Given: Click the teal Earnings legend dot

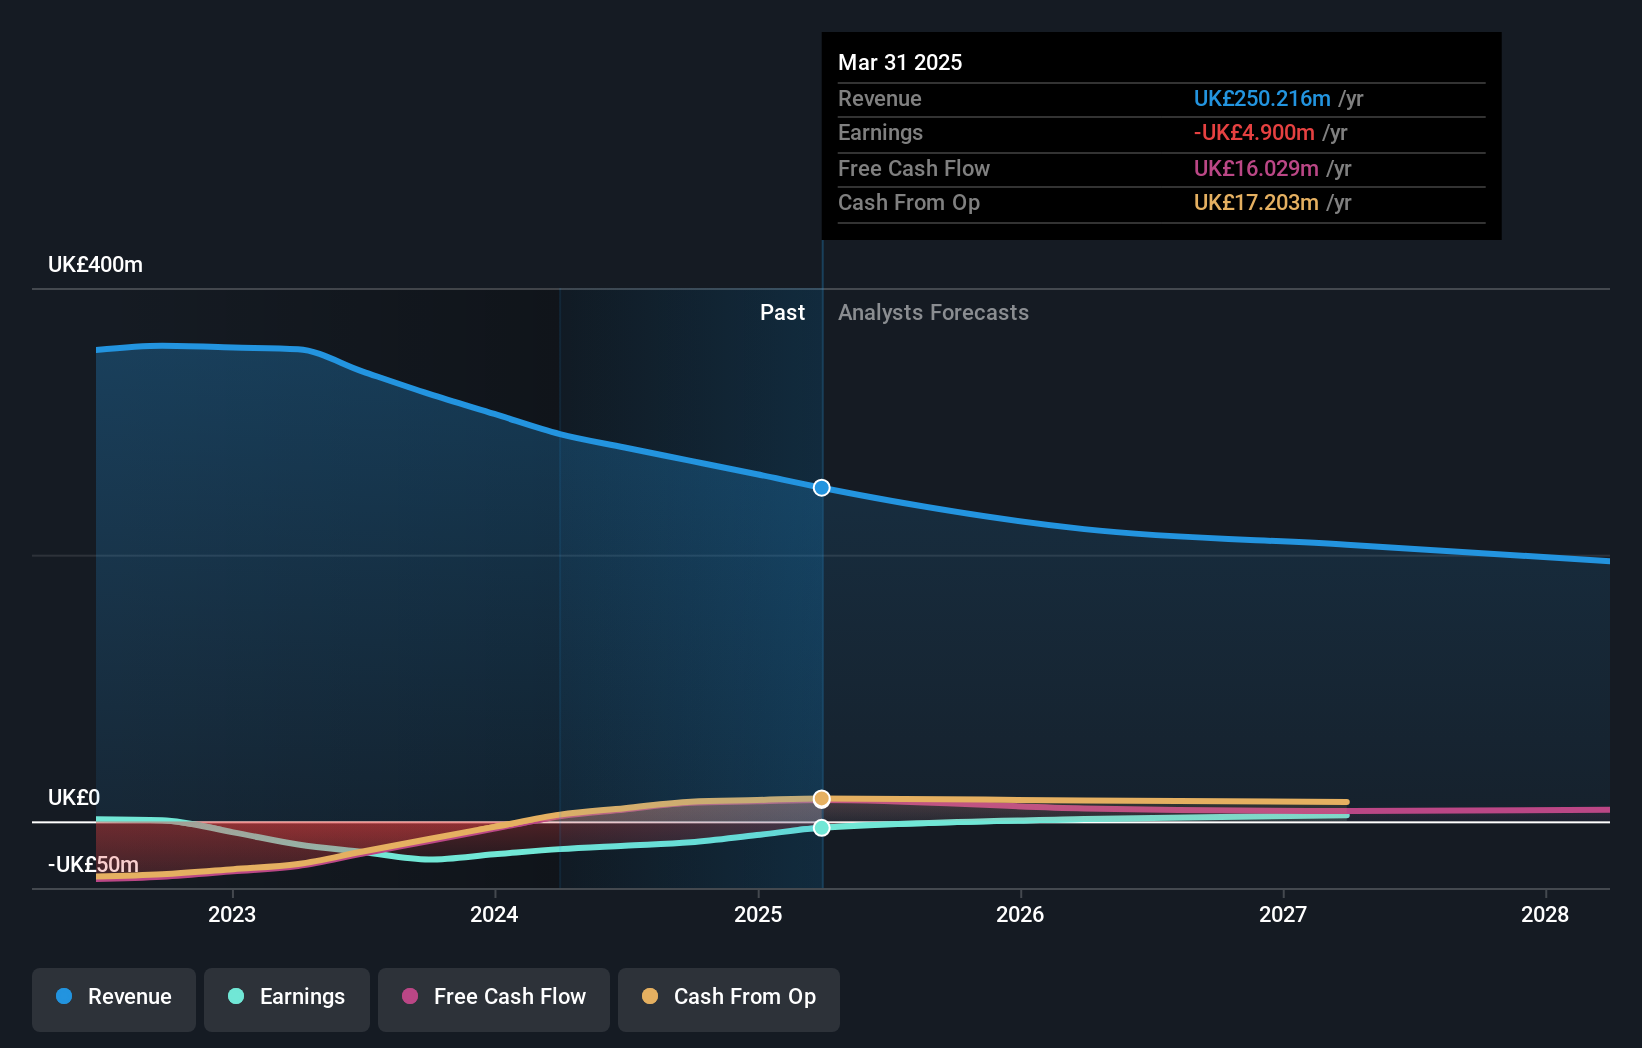Looking at the screenshot, I should (x=235, y=996).
